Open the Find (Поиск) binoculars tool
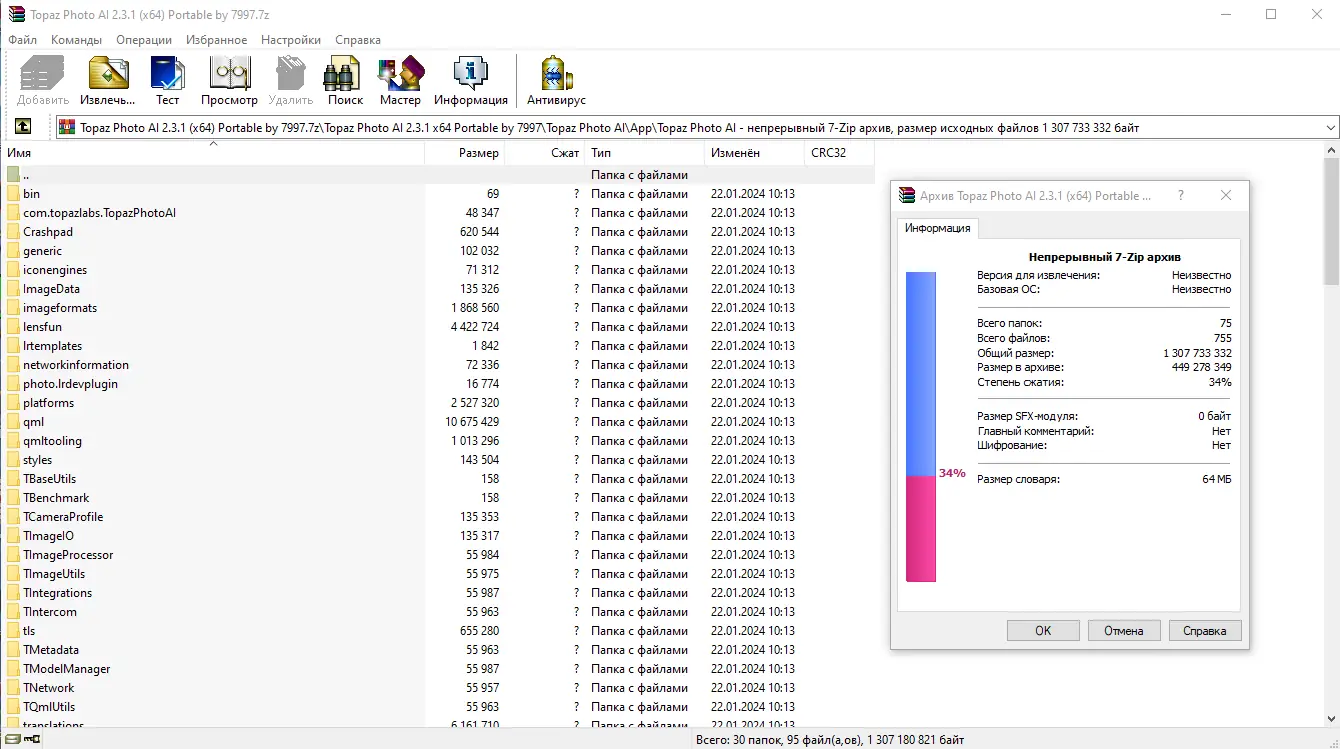The width and height of the screenshot is (1340, 749). pyautogui.click(x=345, y=80)
